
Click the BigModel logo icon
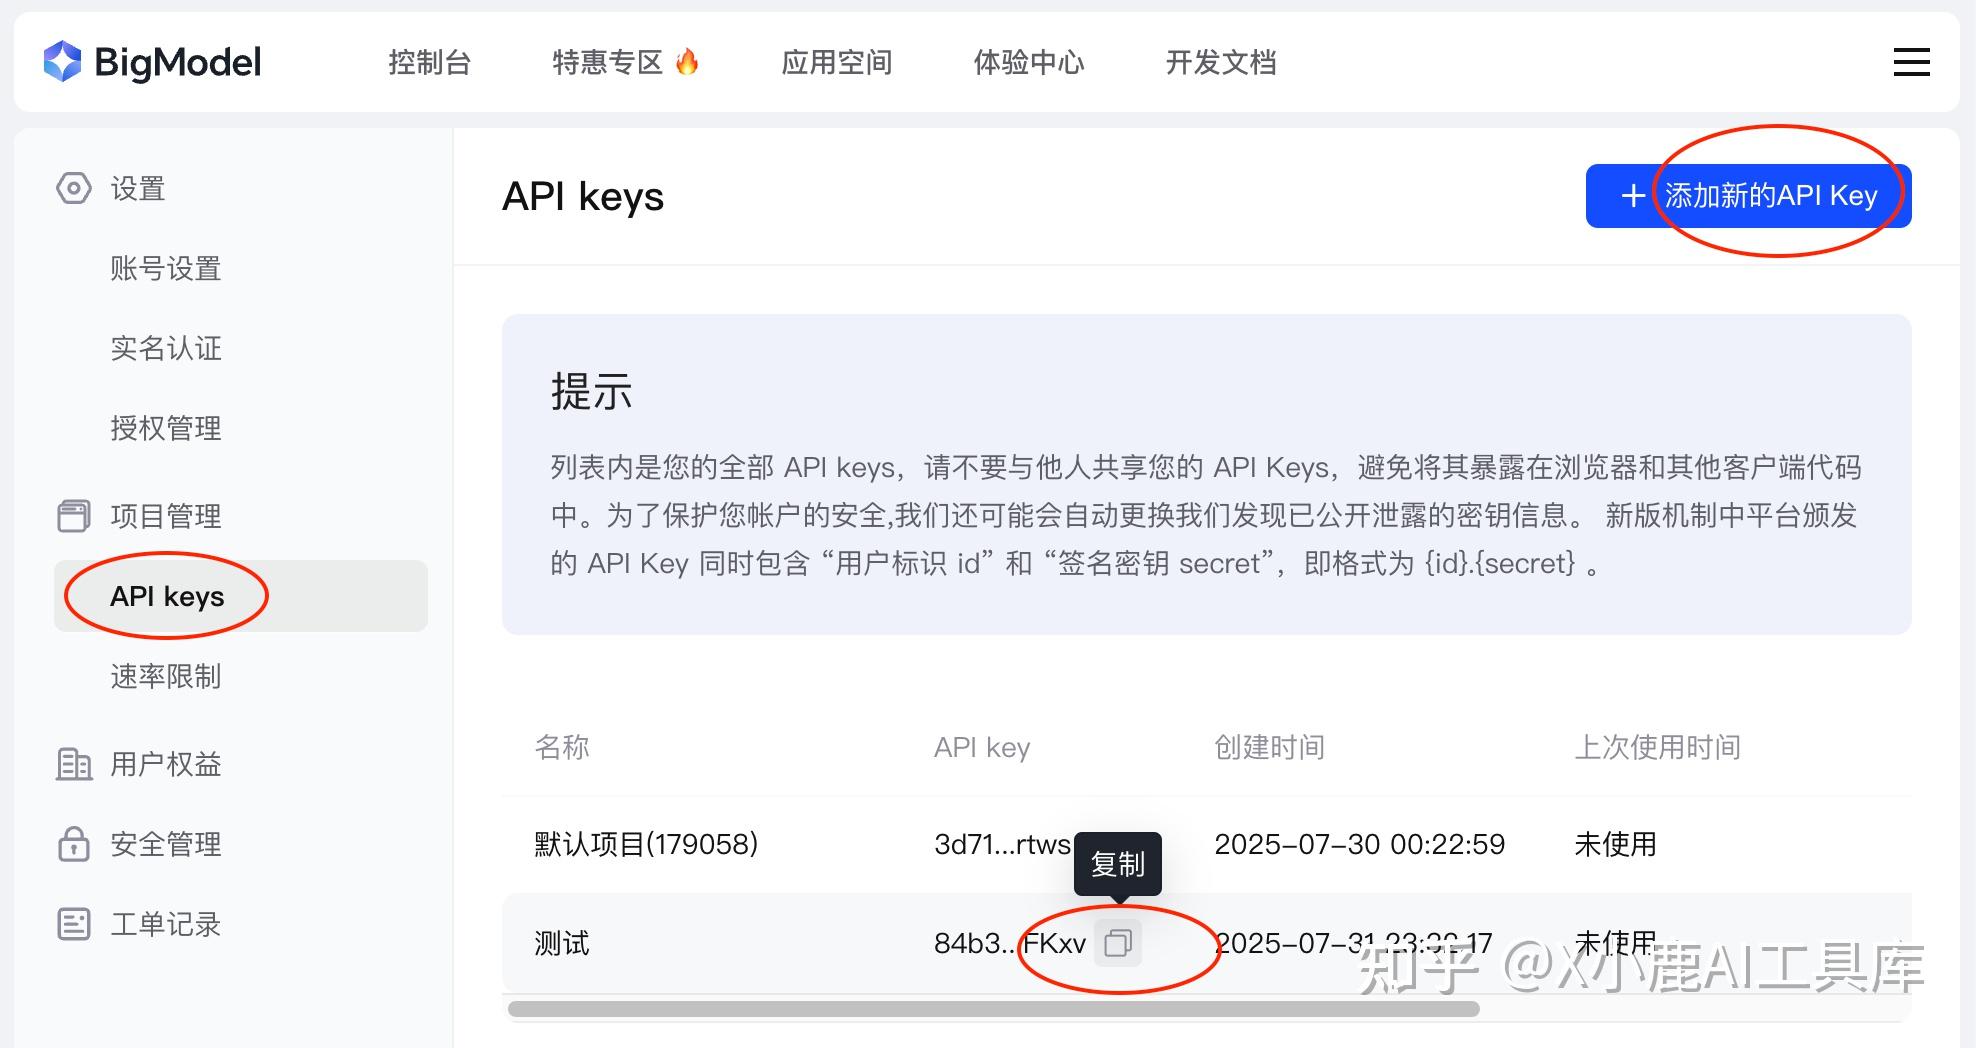62,62
